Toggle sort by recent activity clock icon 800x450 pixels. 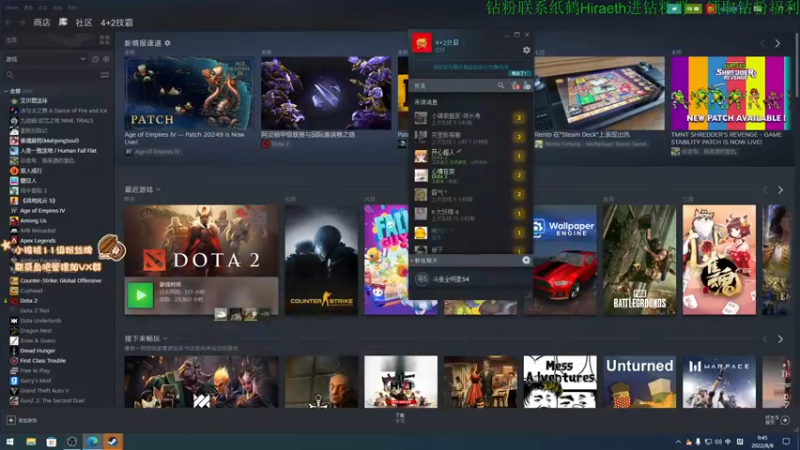click(95, 59)
